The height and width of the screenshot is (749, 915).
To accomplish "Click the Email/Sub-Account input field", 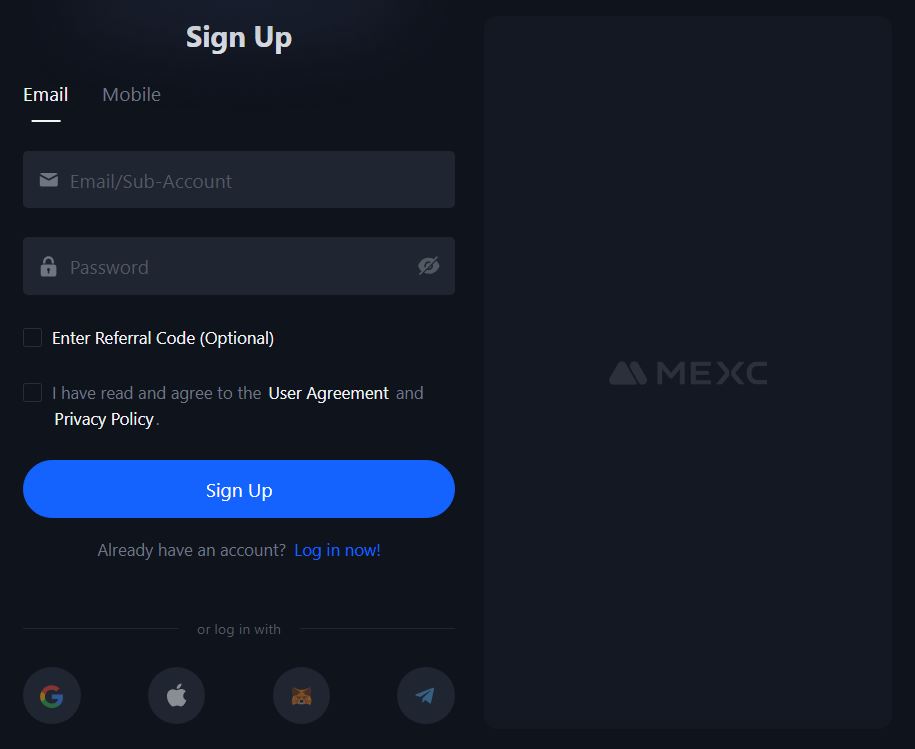I will 239,180.
